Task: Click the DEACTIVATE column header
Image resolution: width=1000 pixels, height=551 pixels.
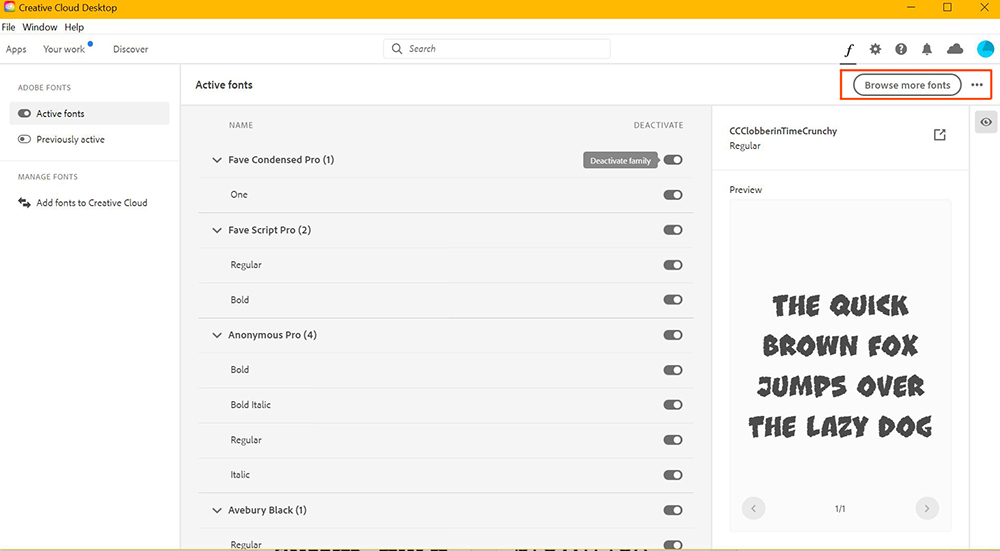Action: 658,125
